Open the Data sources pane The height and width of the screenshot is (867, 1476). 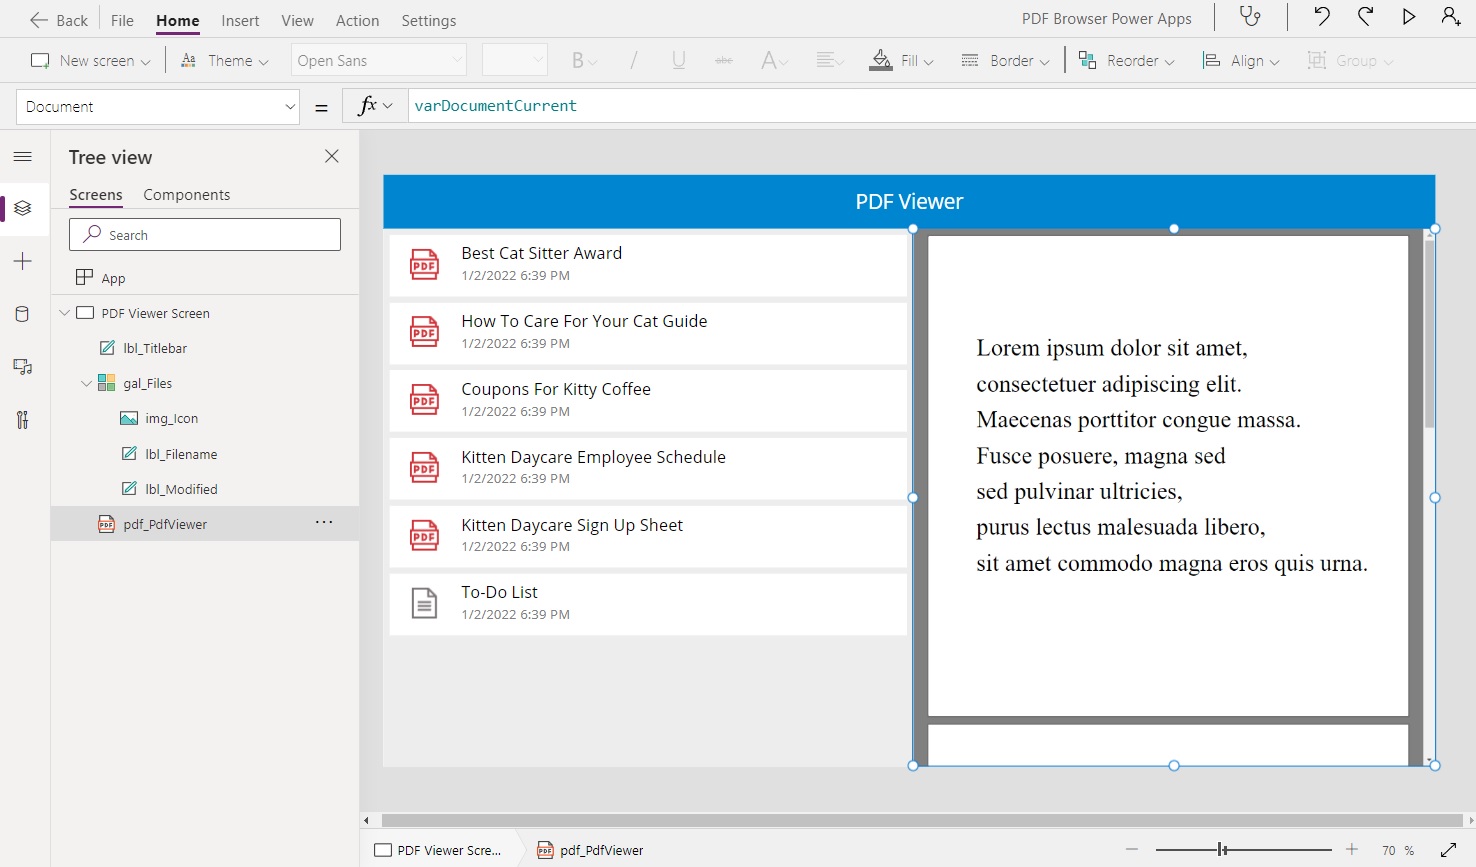click(22, 313)
